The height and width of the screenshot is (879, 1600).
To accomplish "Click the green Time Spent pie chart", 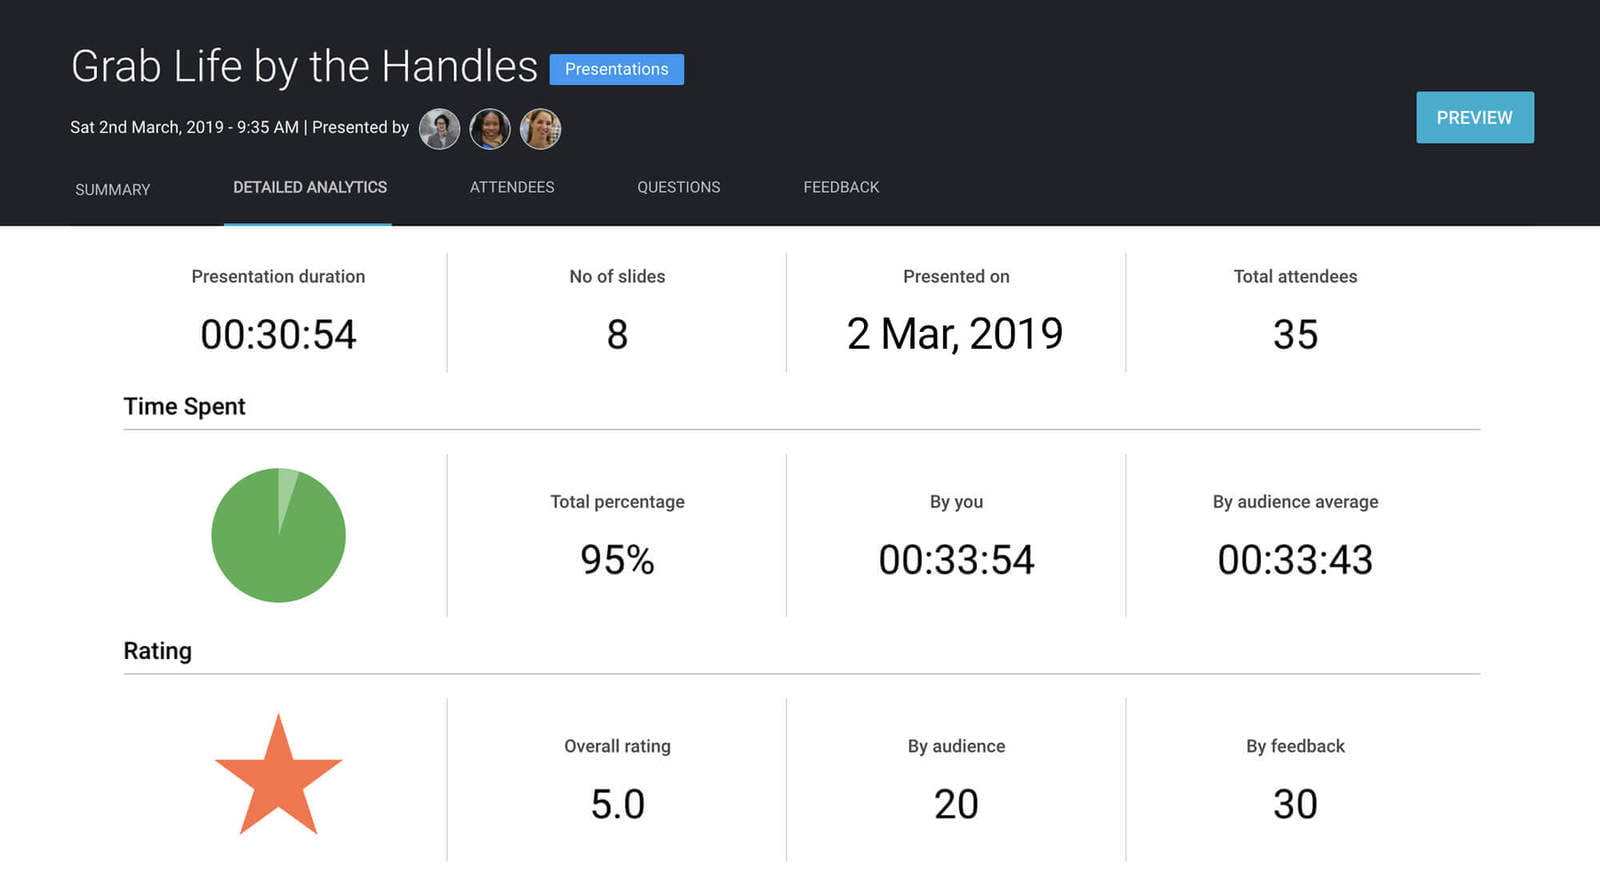I will 278,535.
